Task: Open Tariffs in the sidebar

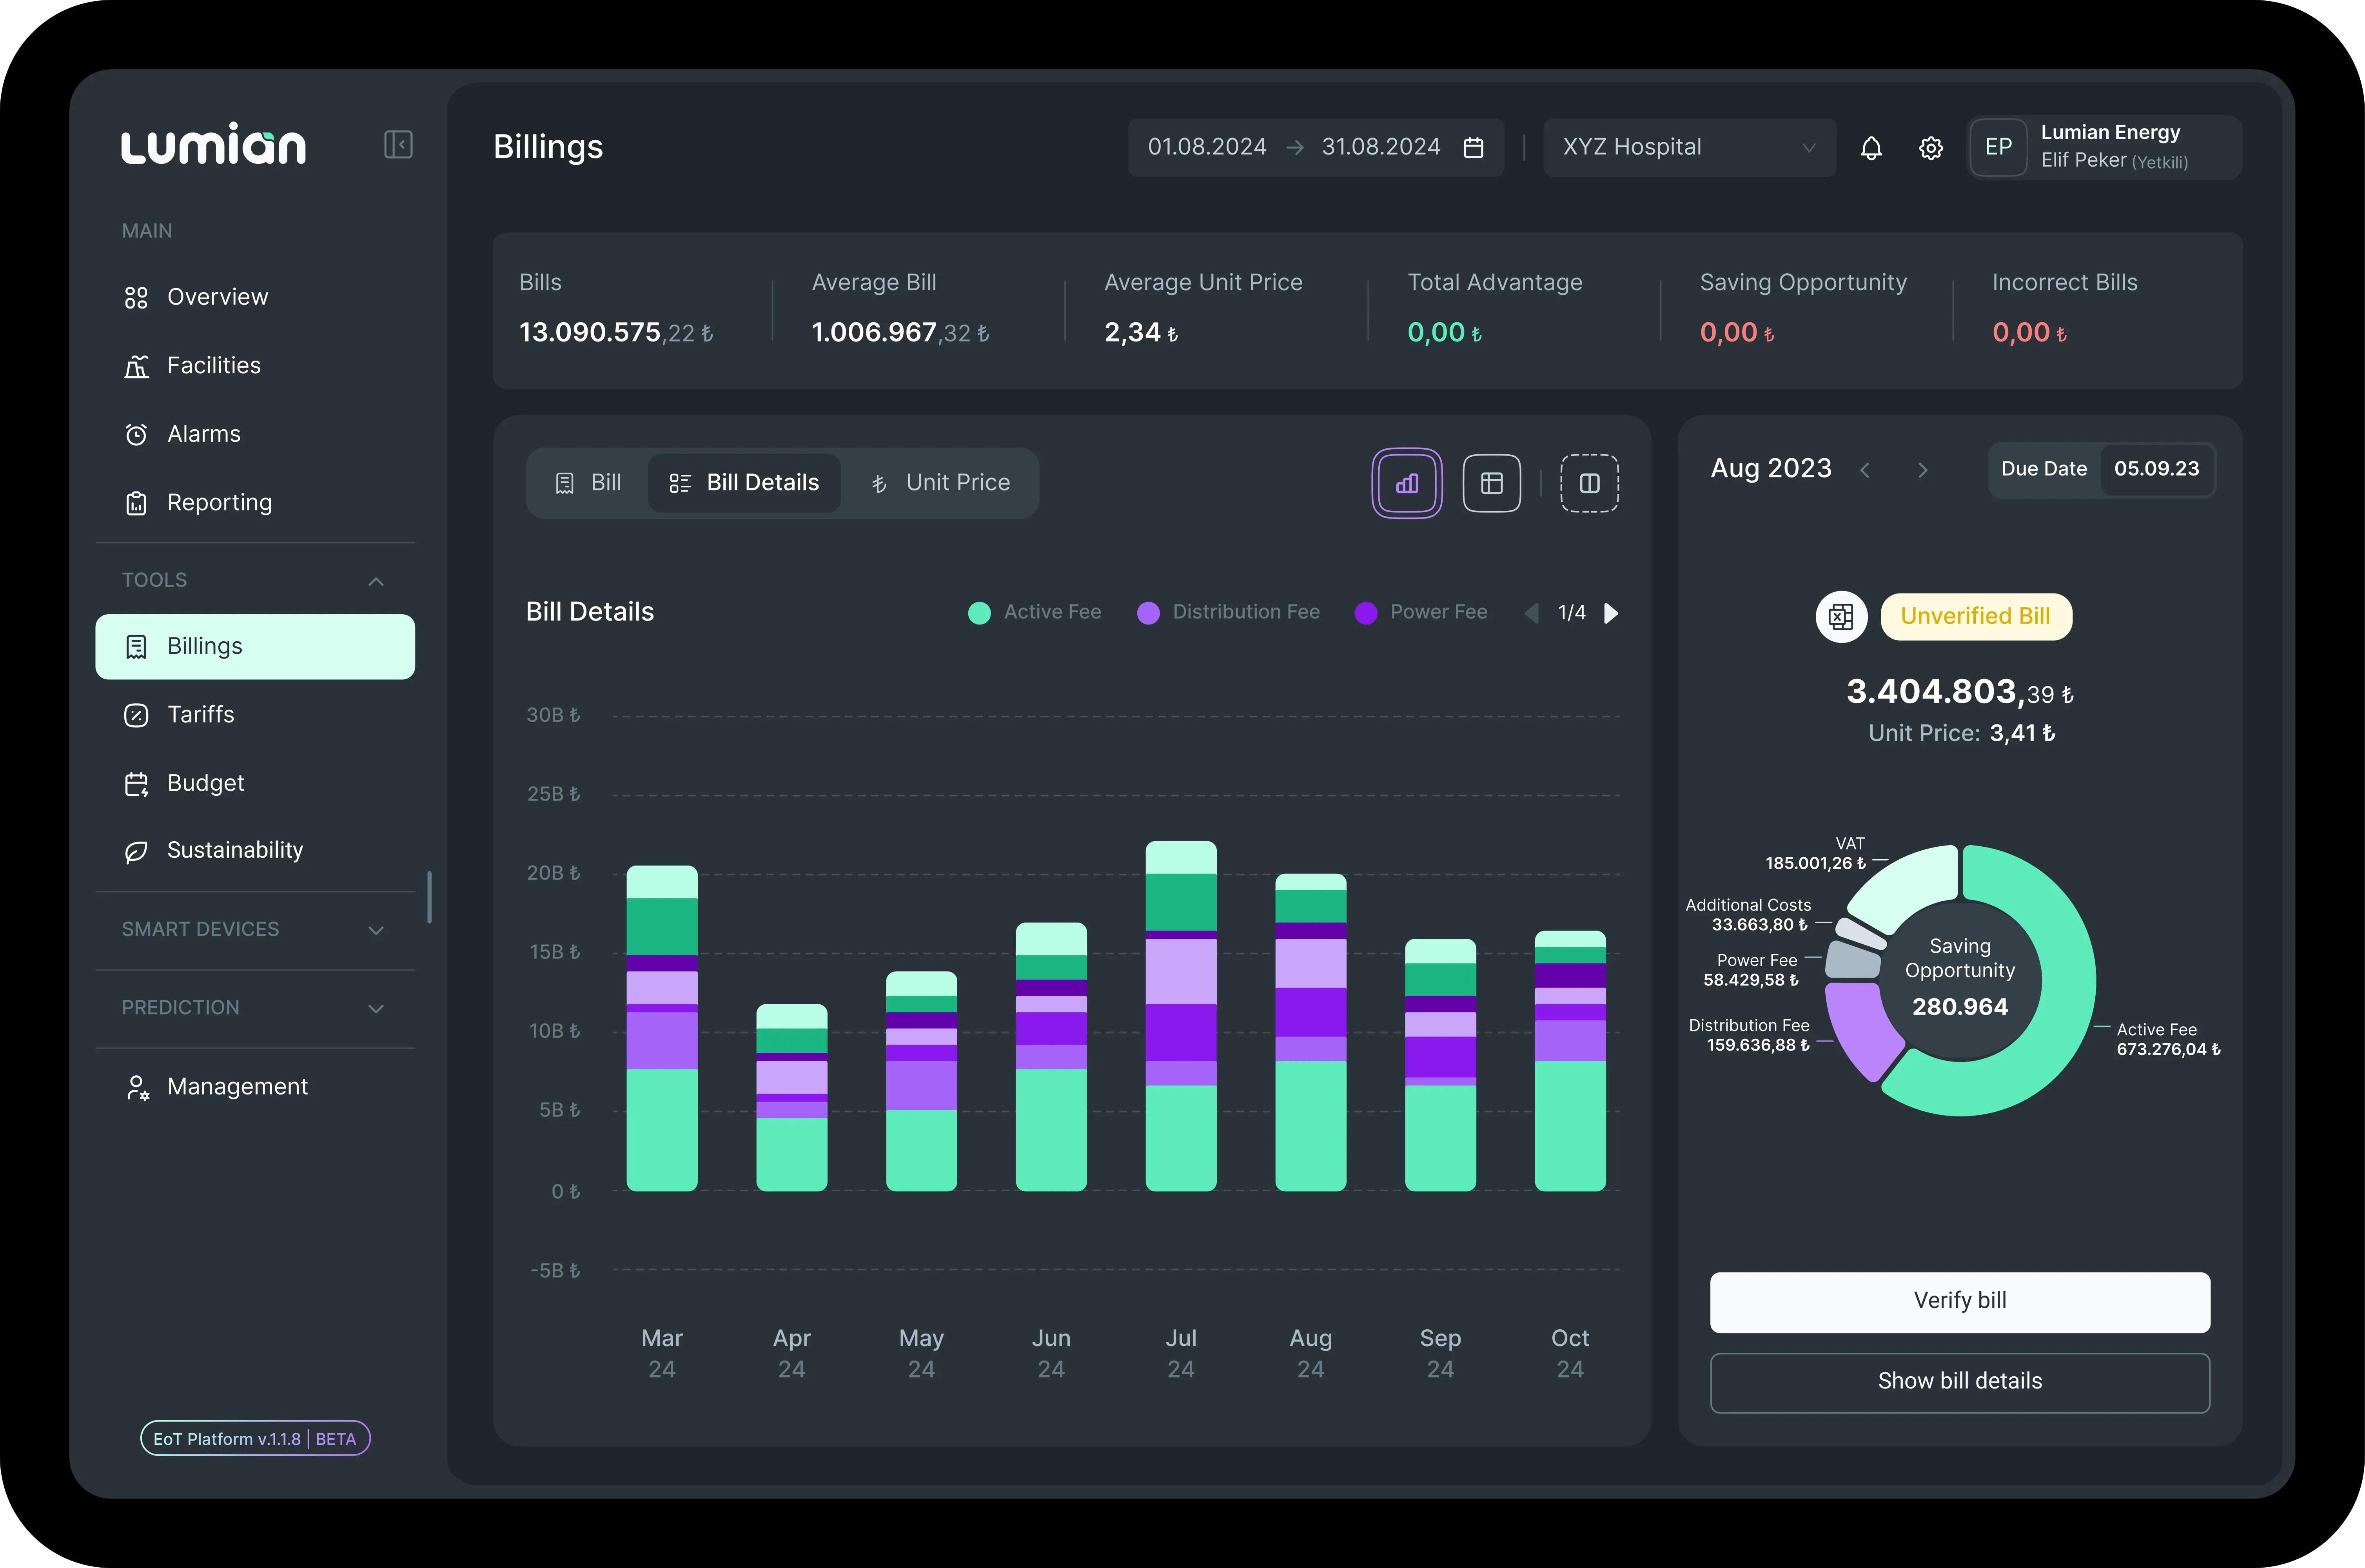Action: (x=255, y=715)
